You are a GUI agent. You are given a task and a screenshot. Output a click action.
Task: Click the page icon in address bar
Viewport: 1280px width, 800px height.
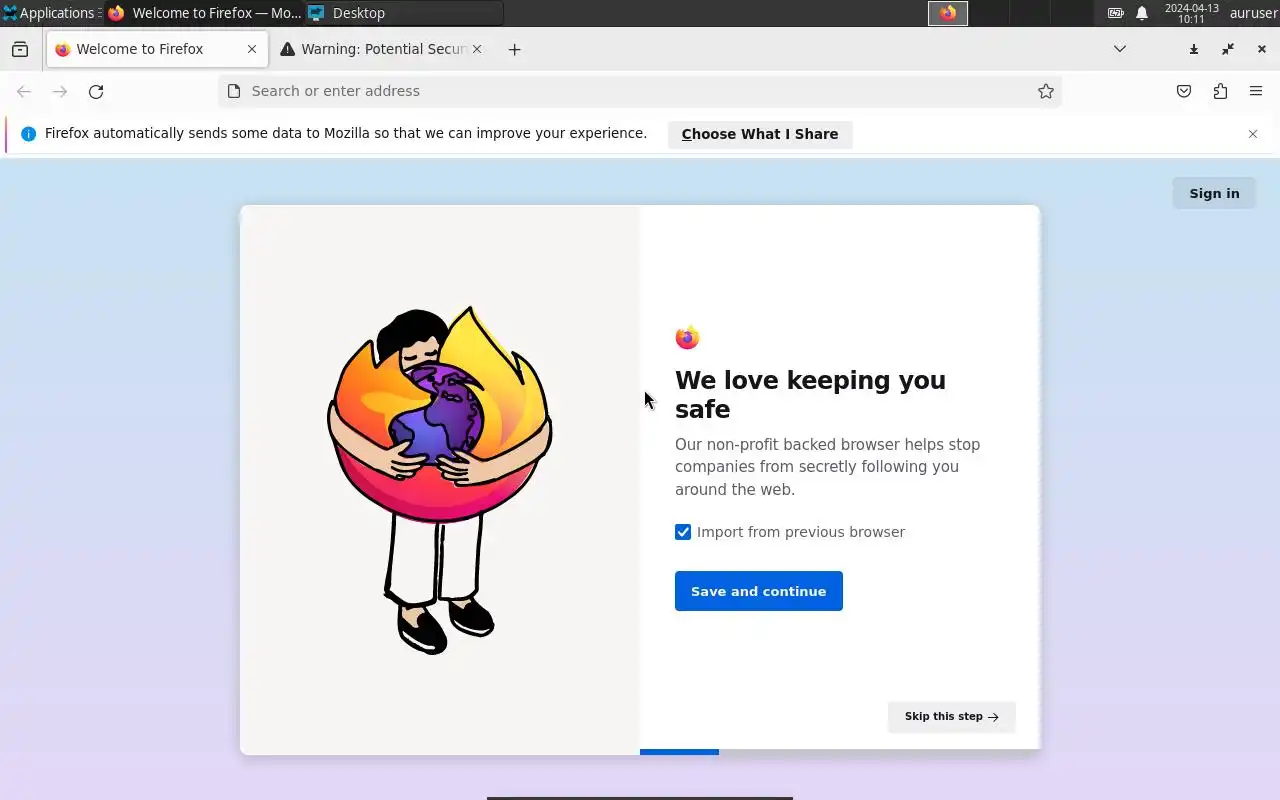pos(234,91)
